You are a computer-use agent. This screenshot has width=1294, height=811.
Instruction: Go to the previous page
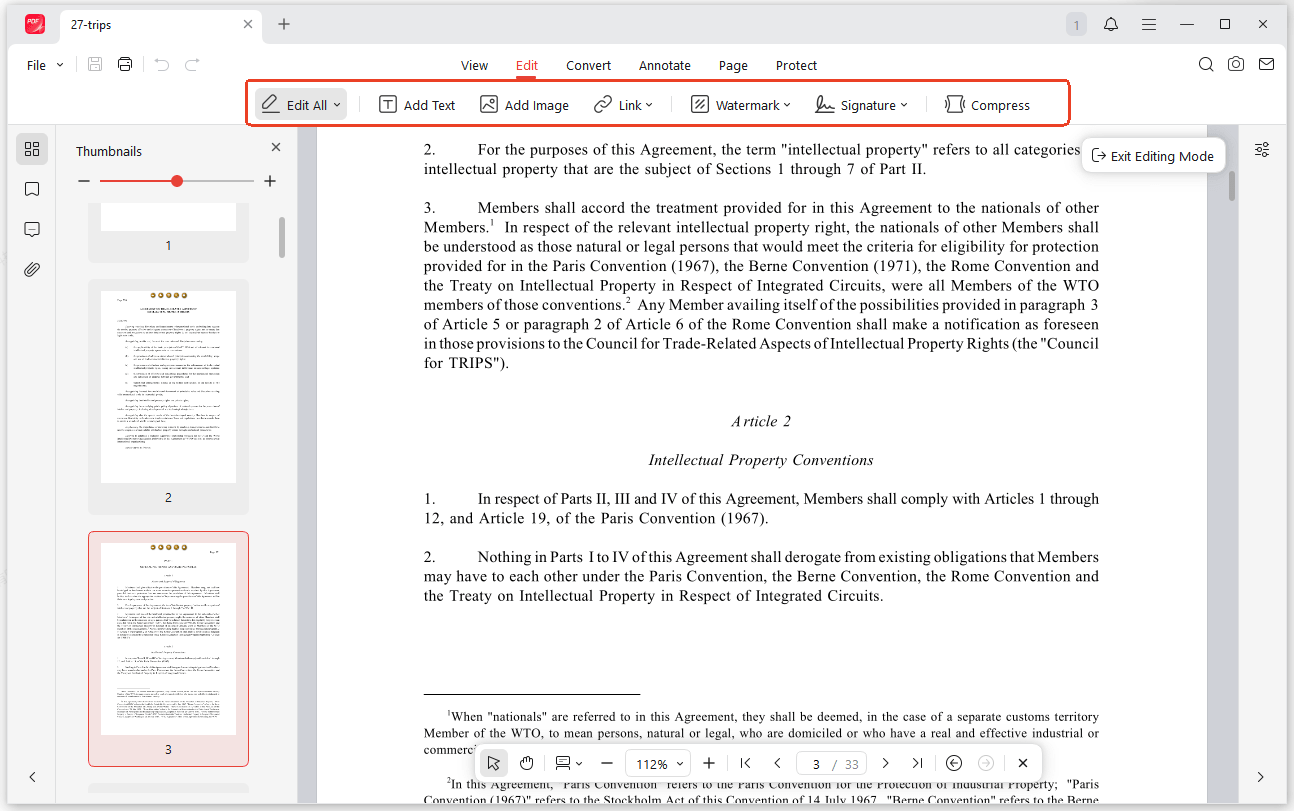tap(777, 763)
